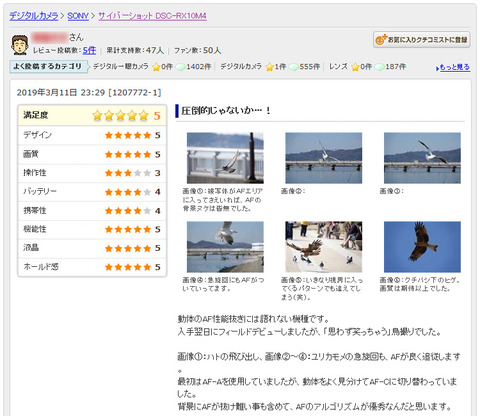Click the star icon next to レンズ 0件
480x416 pixels.
(355, 67)
